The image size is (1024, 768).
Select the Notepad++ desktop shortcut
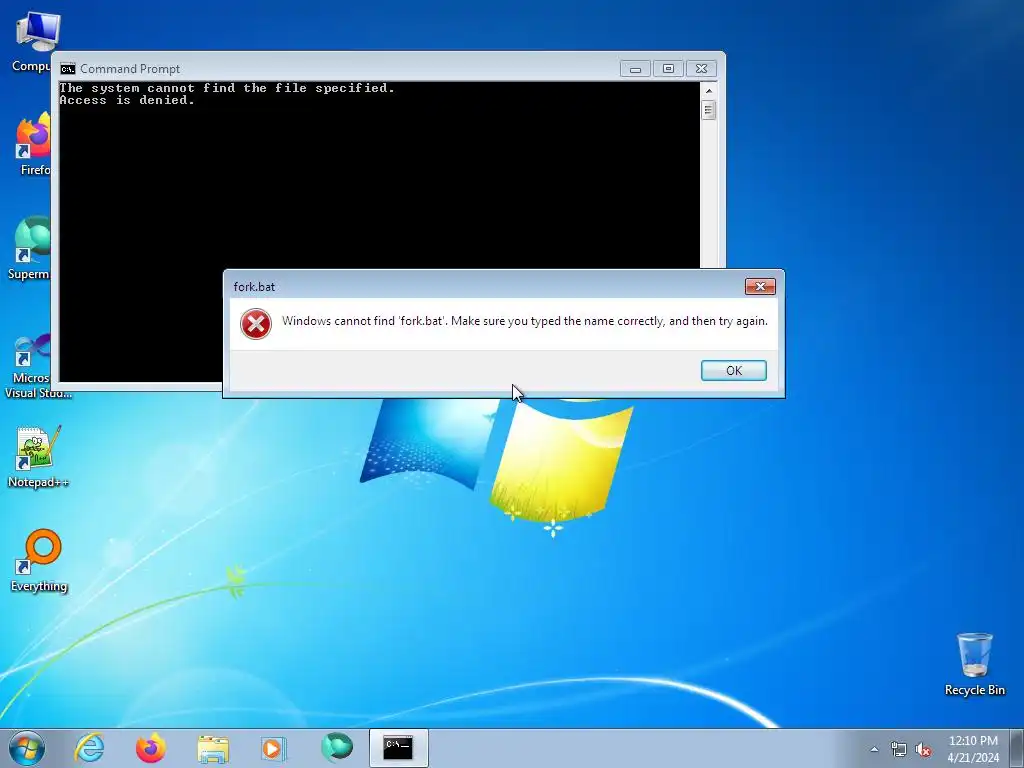pyautogui.click(x=38, y=457)
